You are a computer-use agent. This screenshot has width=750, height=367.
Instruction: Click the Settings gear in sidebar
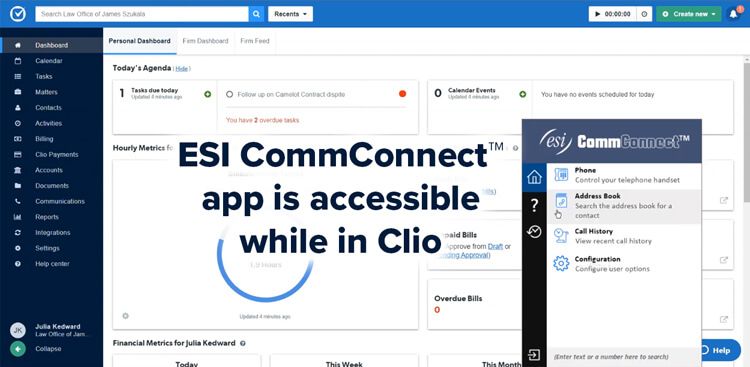18,248
